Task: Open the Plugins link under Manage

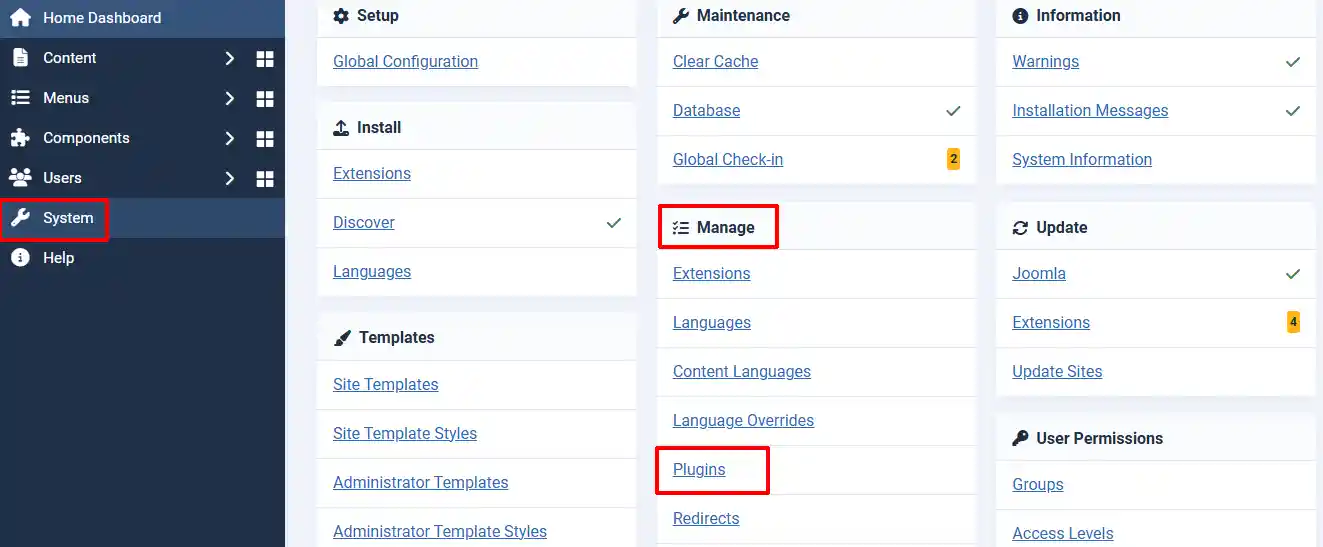Action: [x=699, y=469]
